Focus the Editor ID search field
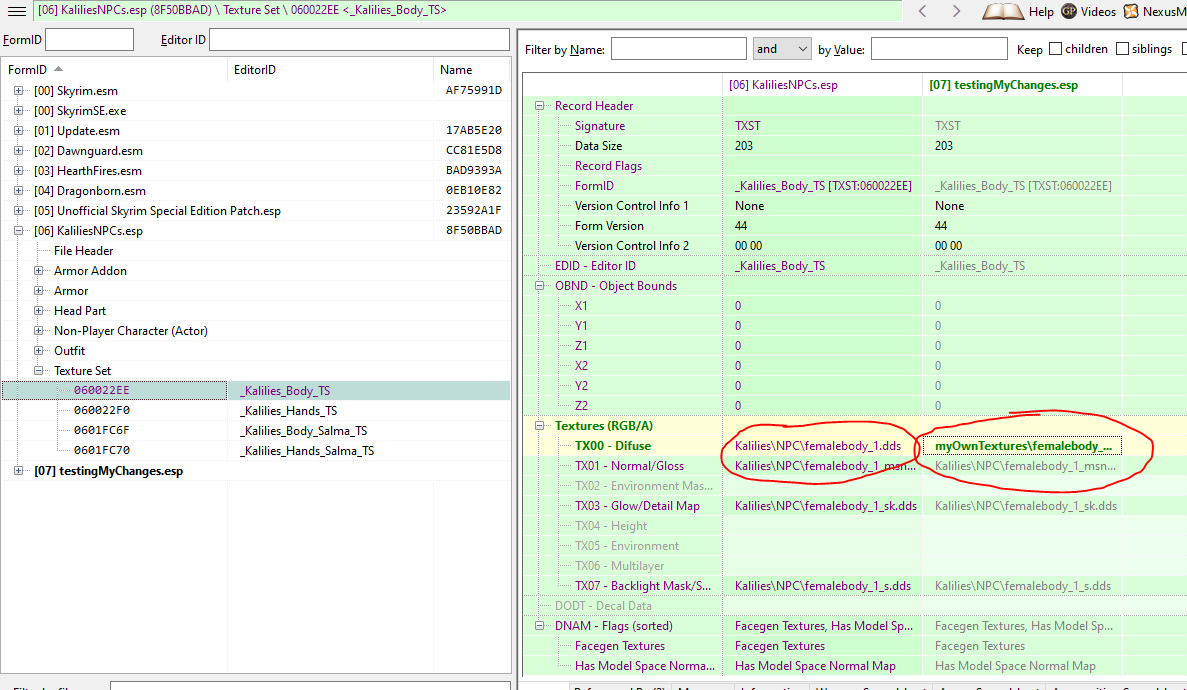This screenshot has width=1187, height=690. pos(359,39)
